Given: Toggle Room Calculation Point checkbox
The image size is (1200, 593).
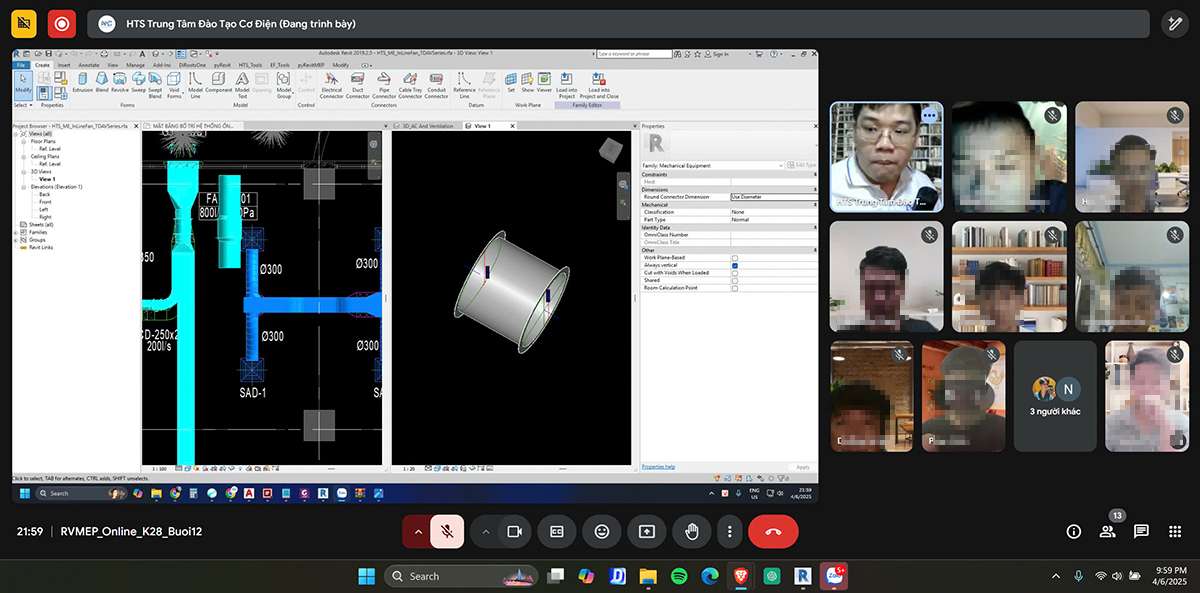Looking at the screenshot, I should (735, 288).
